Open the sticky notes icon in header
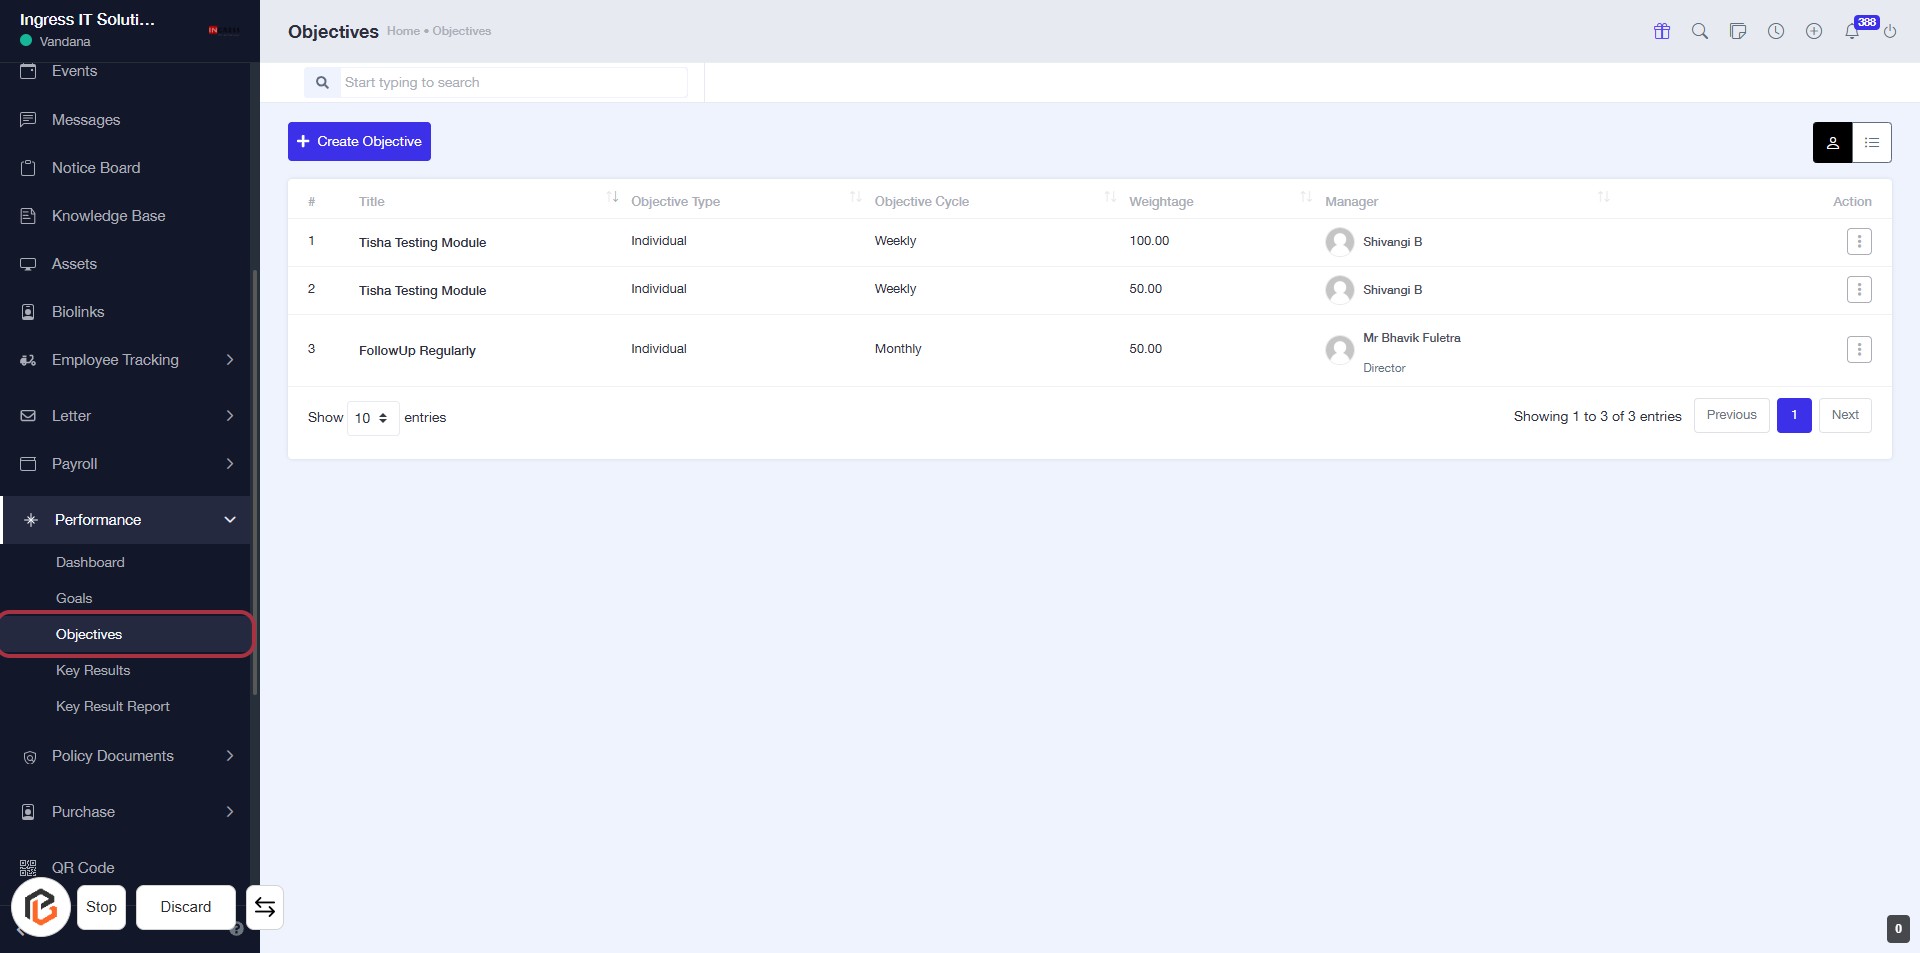 (x=1738, y=31)
